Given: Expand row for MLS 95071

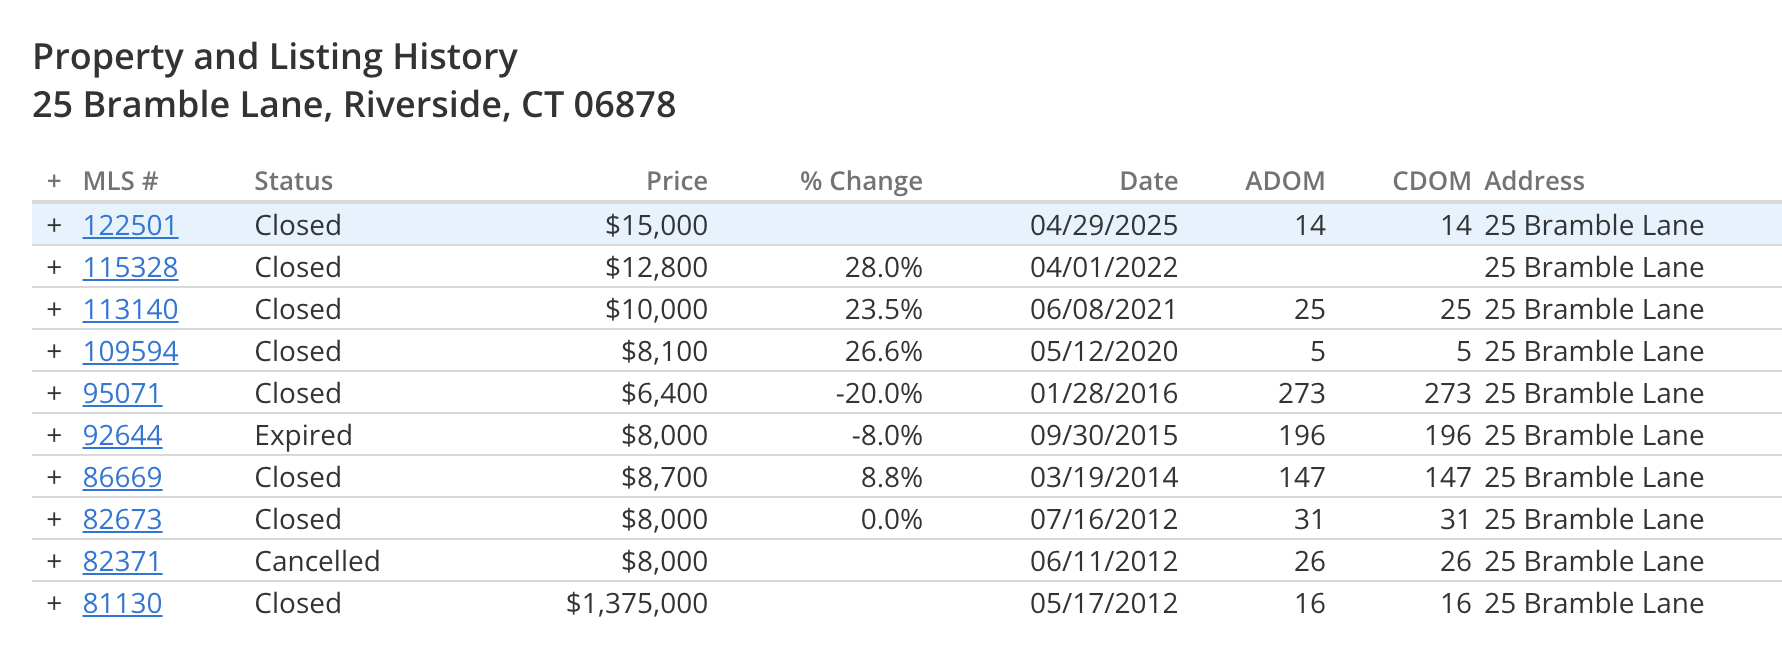Looking at the screenshot, I should pyautogui.click(x=54, y=393).
